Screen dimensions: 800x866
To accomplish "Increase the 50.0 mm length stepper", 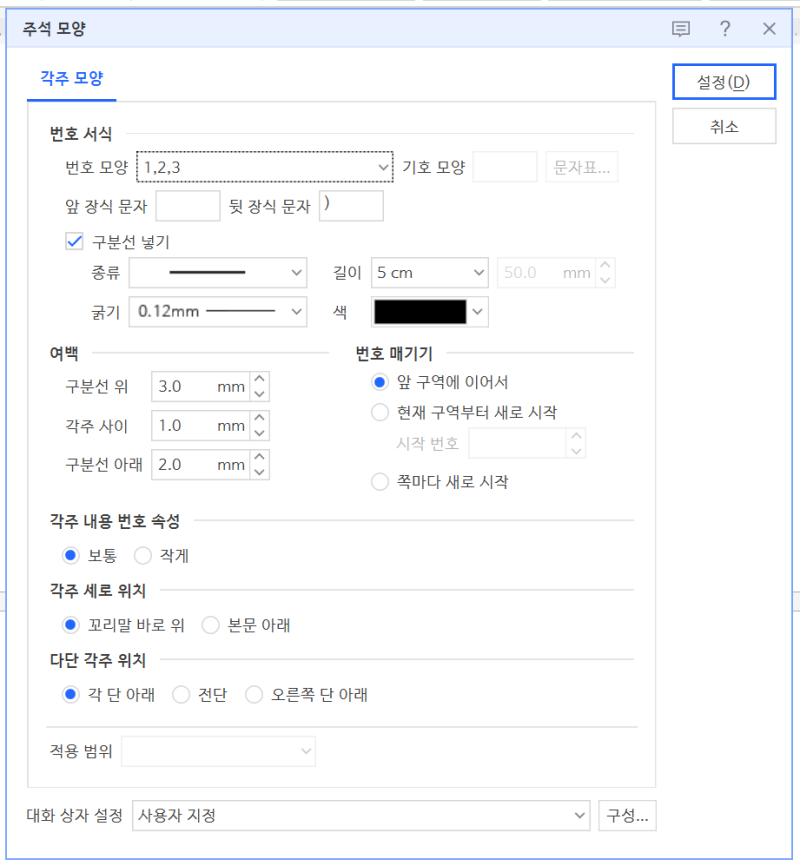I will click(x=605, y=266).
